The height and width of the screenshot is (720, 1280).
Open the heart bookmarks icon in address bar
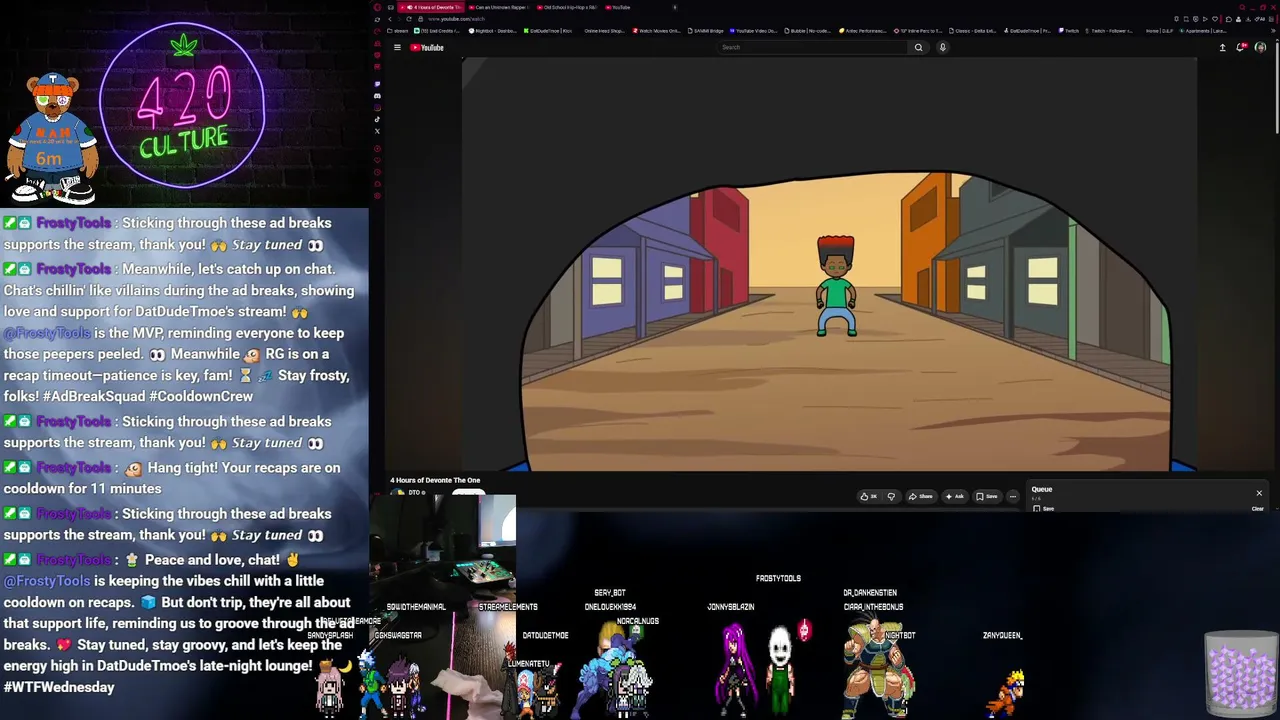tap(1213, 19)
